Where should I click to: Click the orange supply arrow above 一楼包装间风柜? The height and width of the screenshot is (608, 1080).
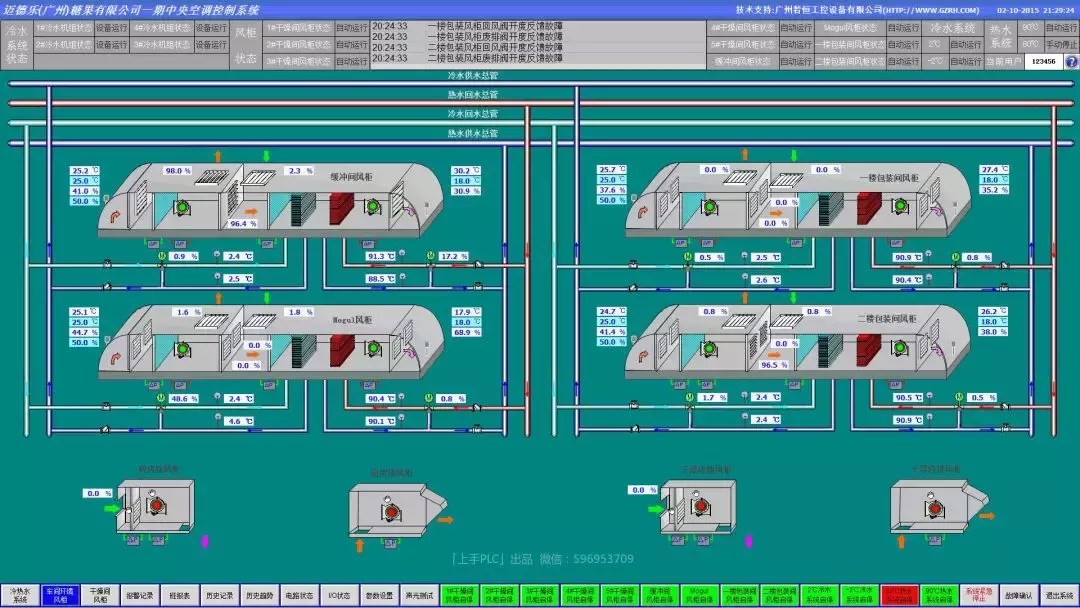pos(744,155)
